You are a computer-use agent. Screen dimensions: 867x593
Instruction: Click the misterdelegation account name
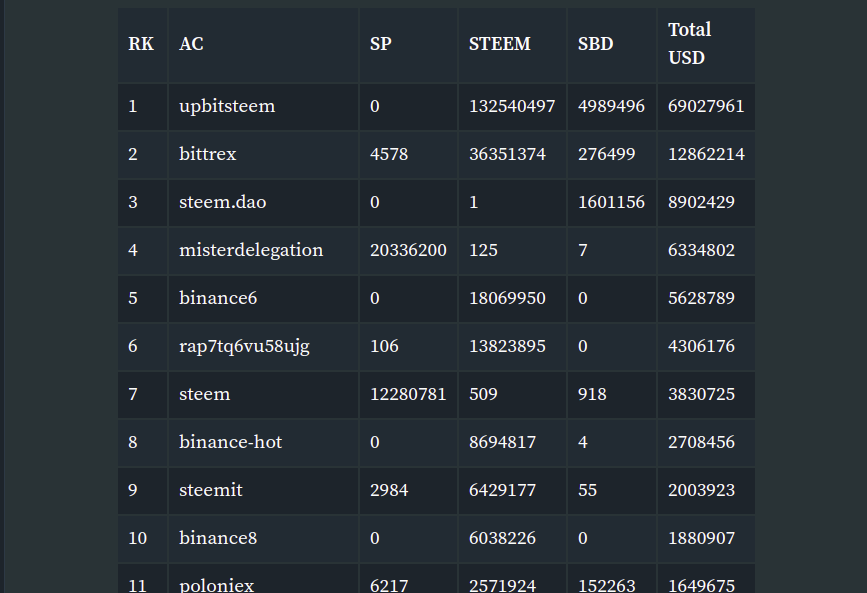(x=251, y=250)
